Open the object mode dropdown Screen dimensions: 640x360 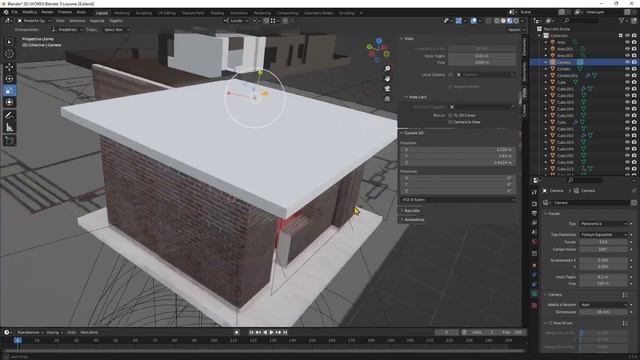34,20
